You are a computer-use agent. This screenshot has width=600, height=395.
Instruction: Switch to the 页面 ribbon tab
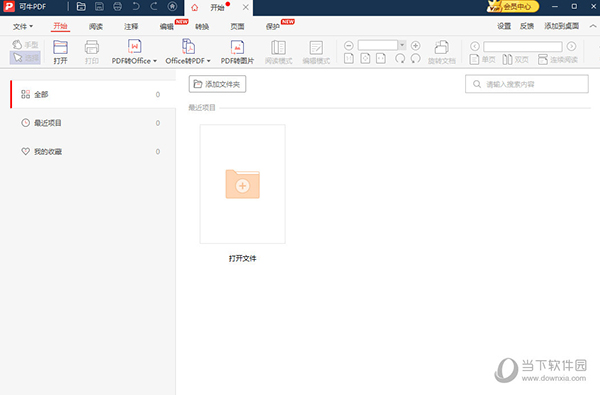point(237,26)
